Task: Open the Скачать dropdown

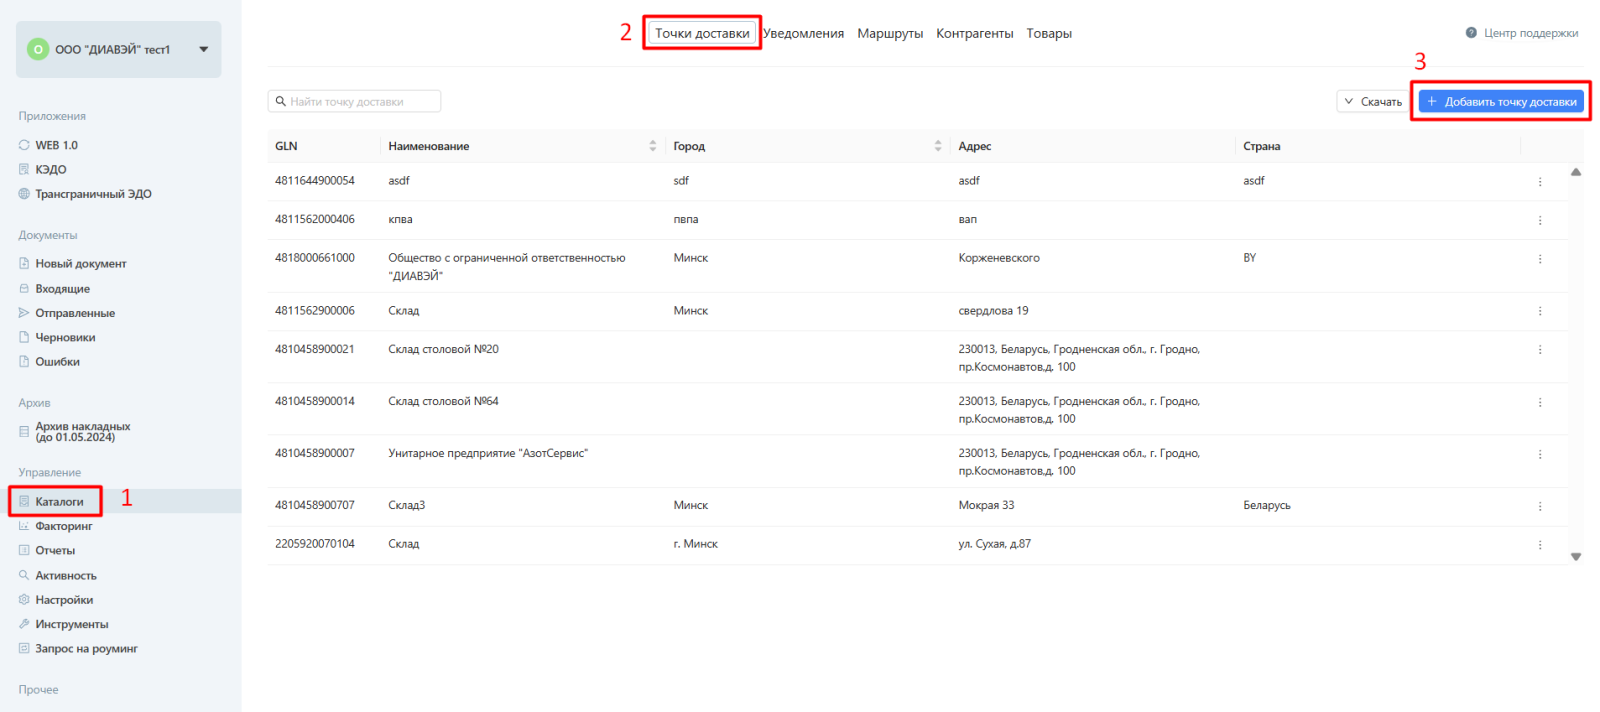Action: pos(1372,102)
